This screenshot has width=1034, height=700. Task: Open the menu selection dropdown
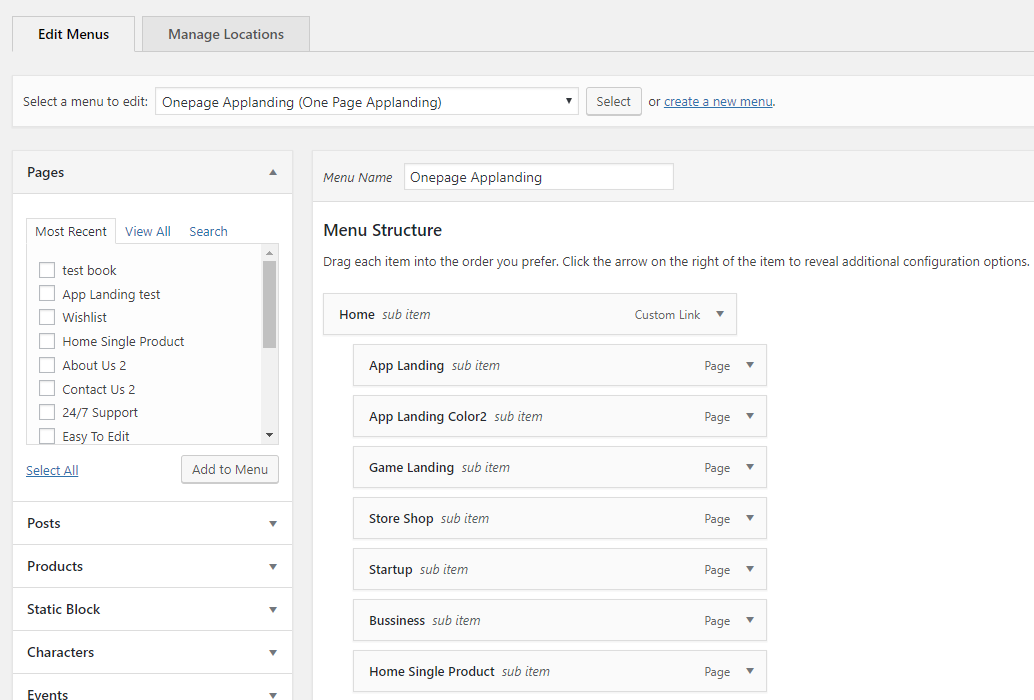pos(367,102)
